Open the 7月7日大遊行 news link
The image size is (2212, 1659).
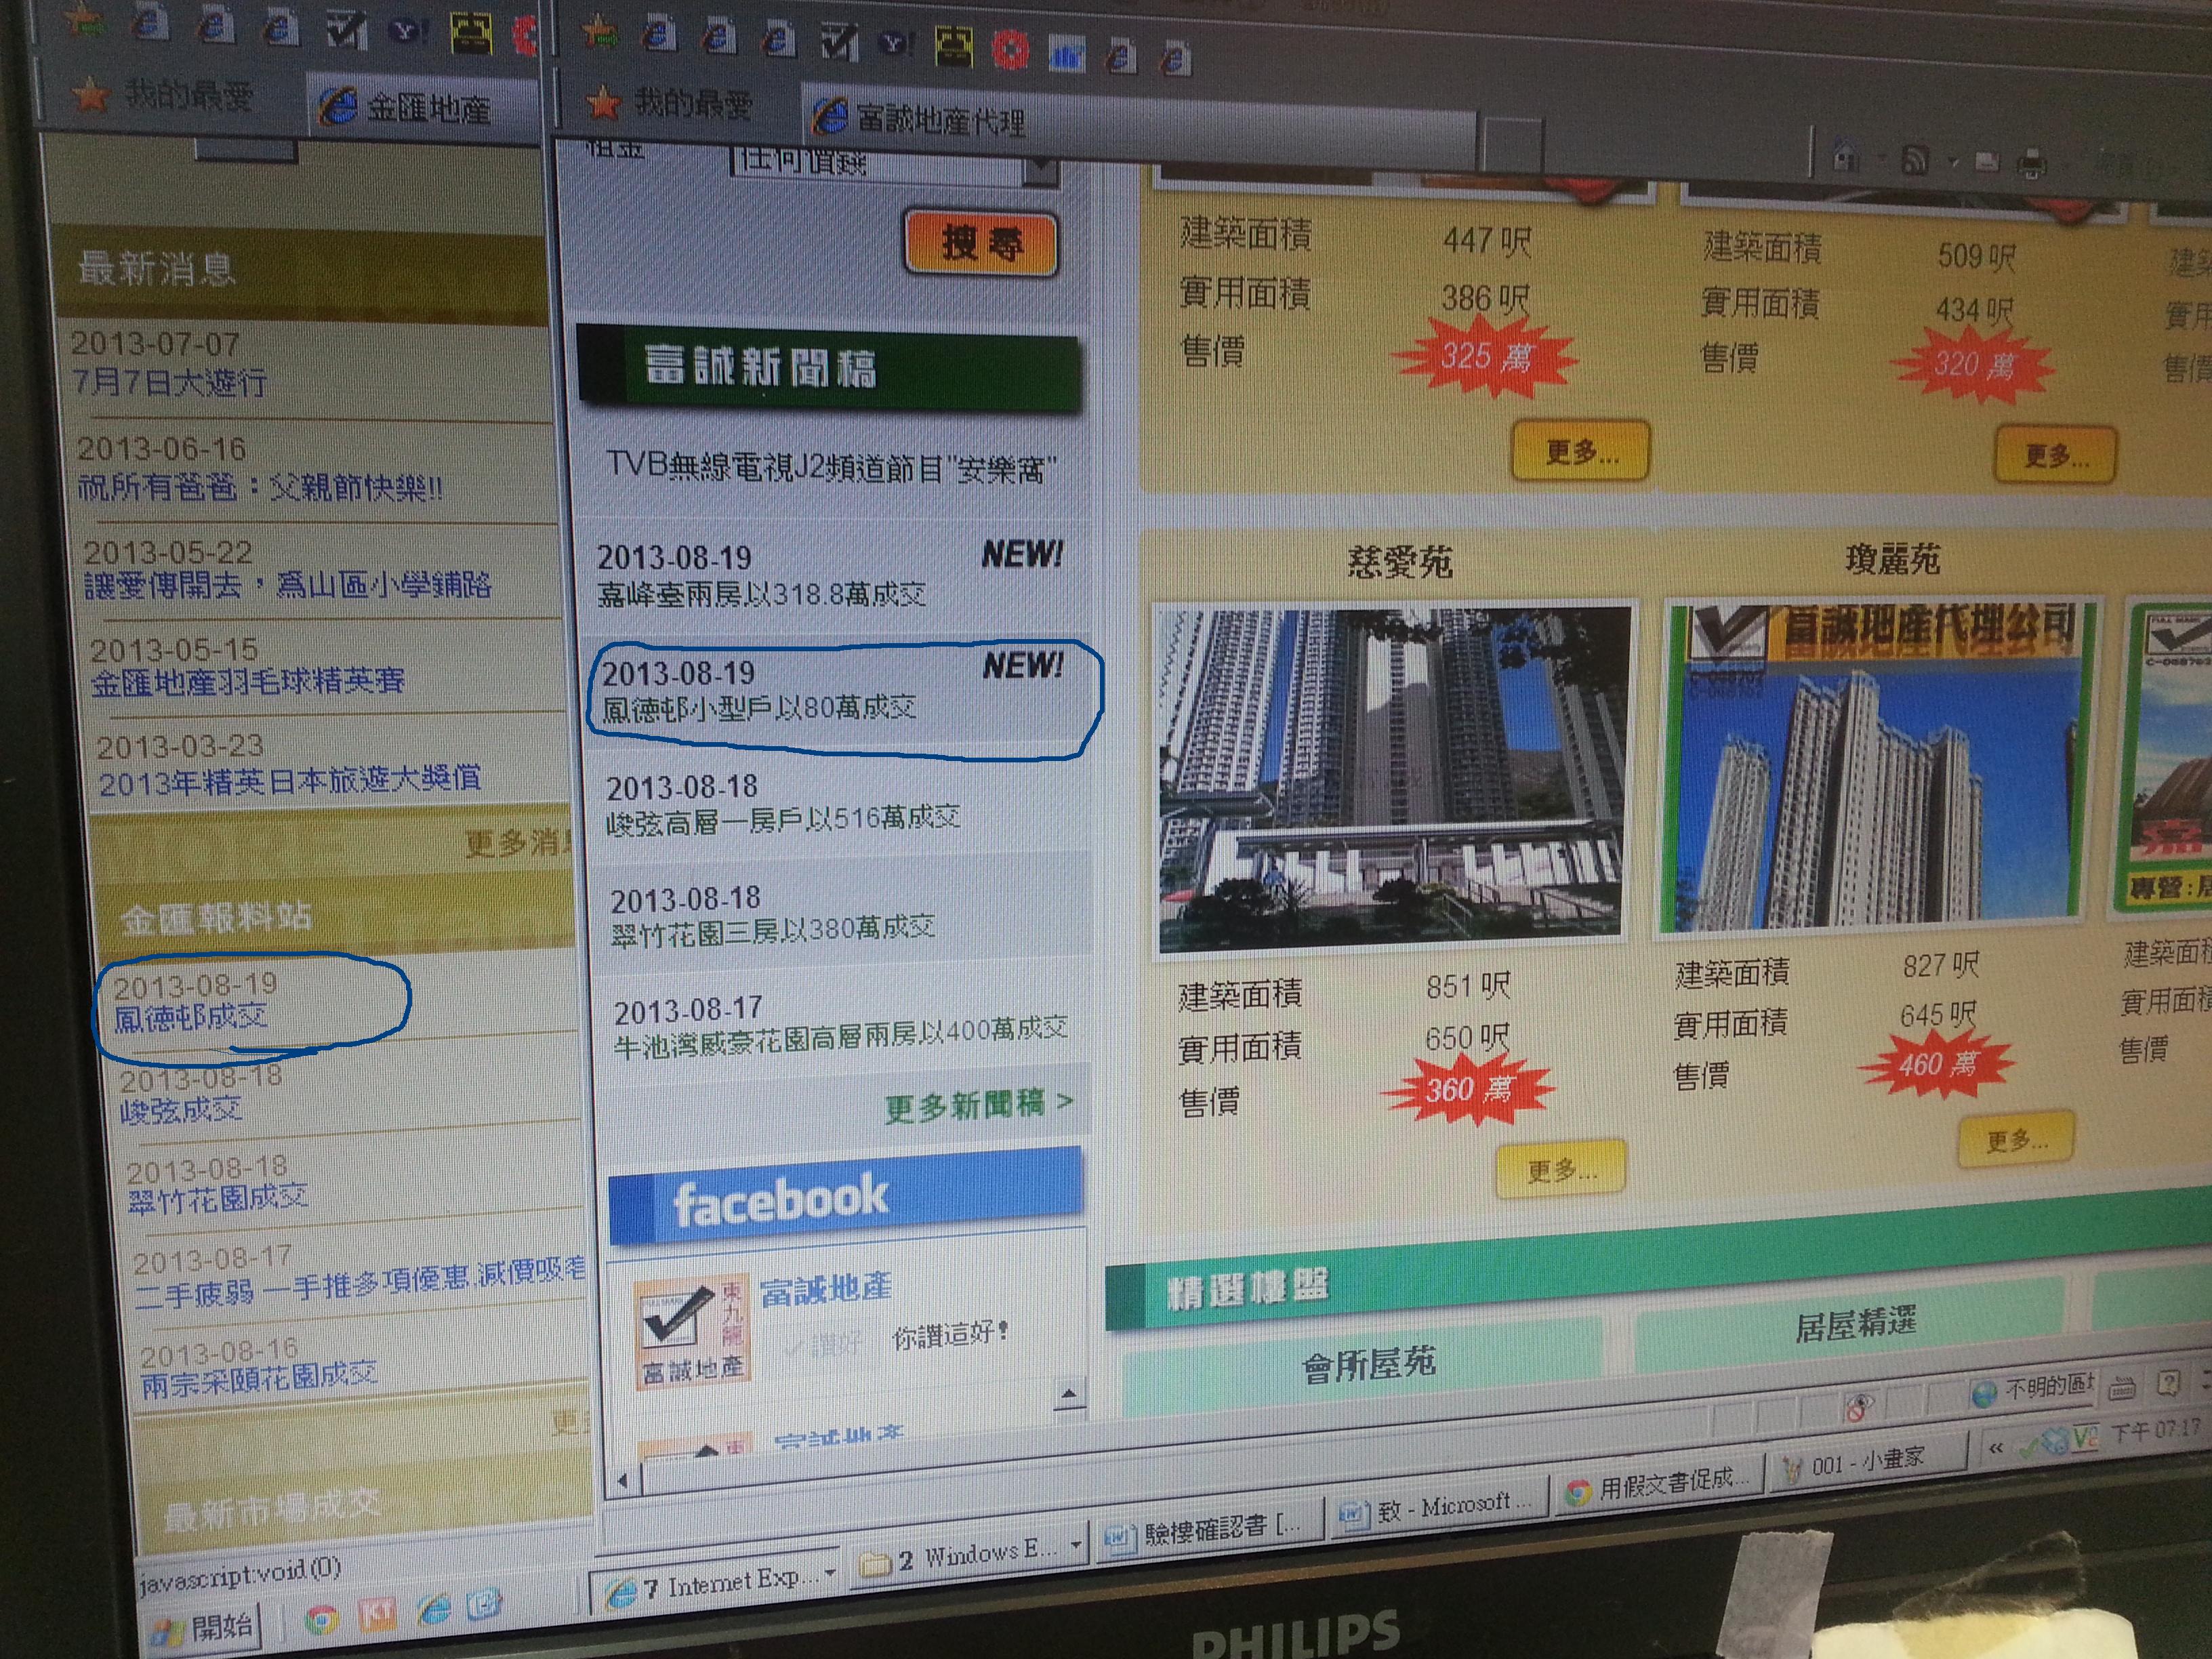click(x=169, y=382)
